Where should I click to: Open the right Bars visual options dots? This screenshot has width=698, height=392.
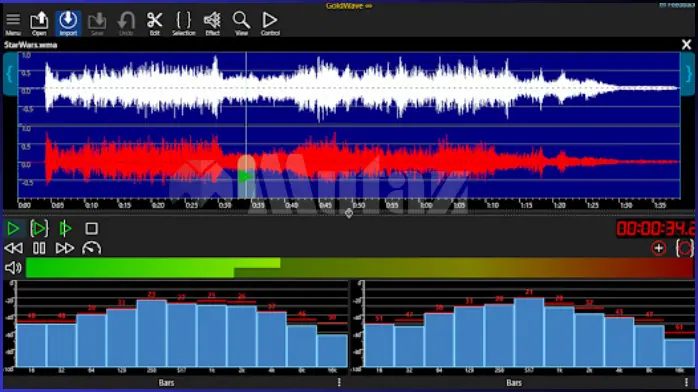click(x=686, y=382)
